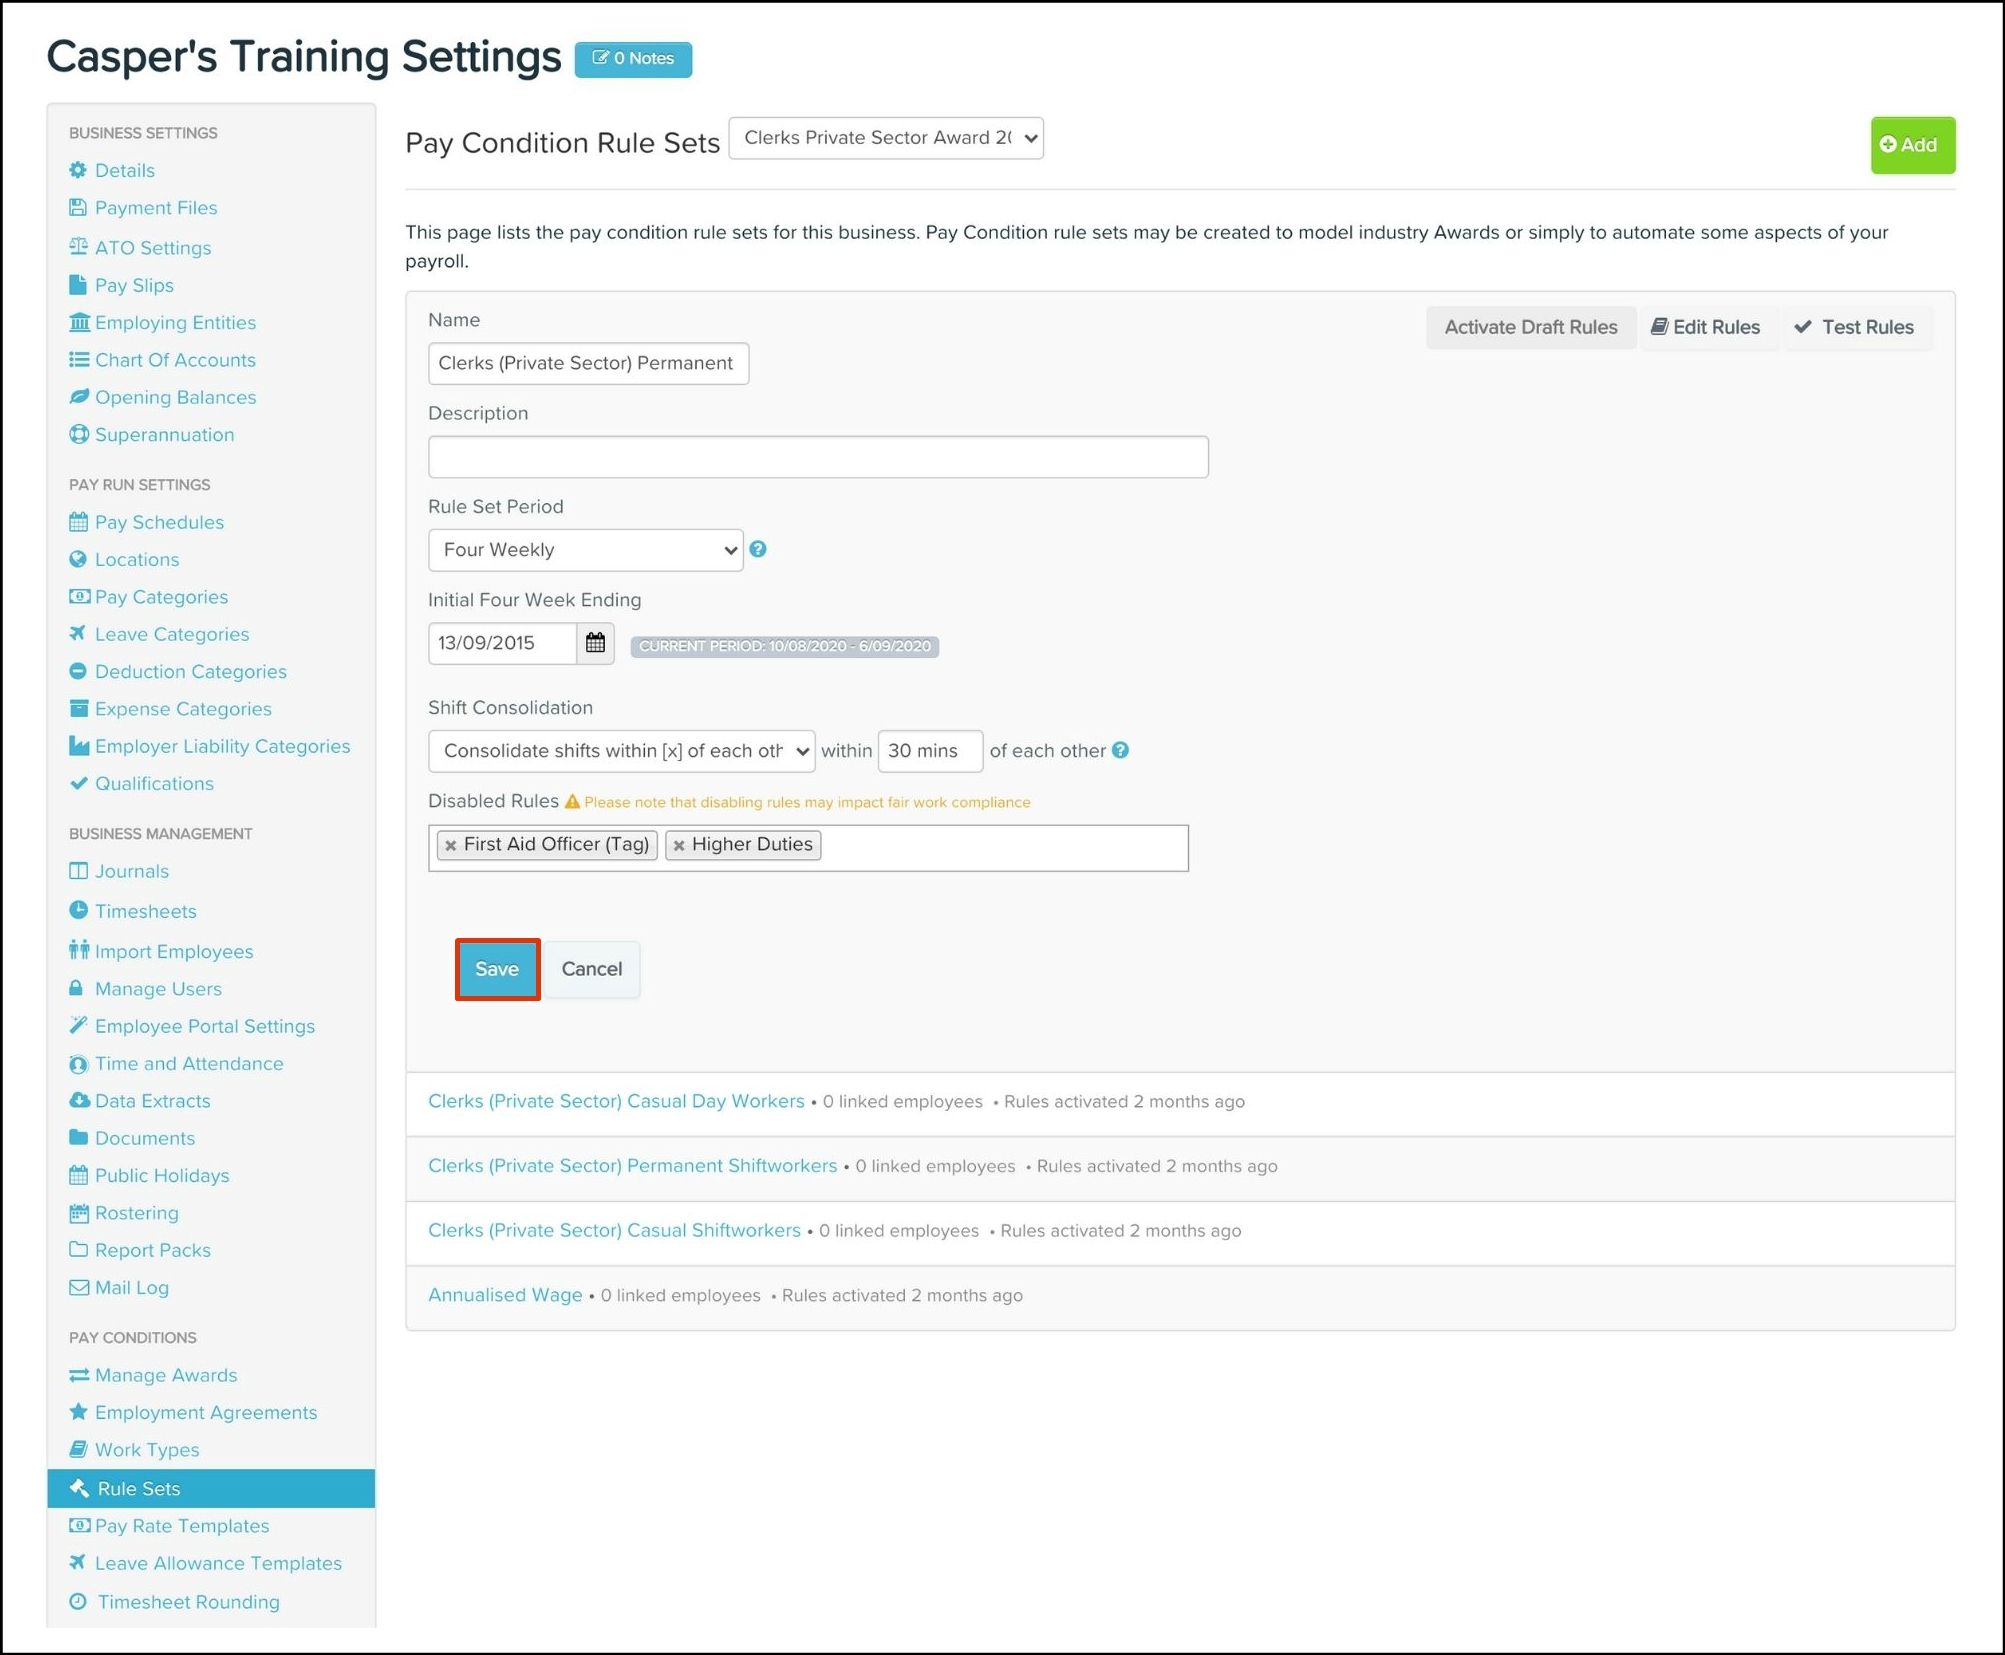Click help icon beside Rule Set Period

(x=758, y=549)
